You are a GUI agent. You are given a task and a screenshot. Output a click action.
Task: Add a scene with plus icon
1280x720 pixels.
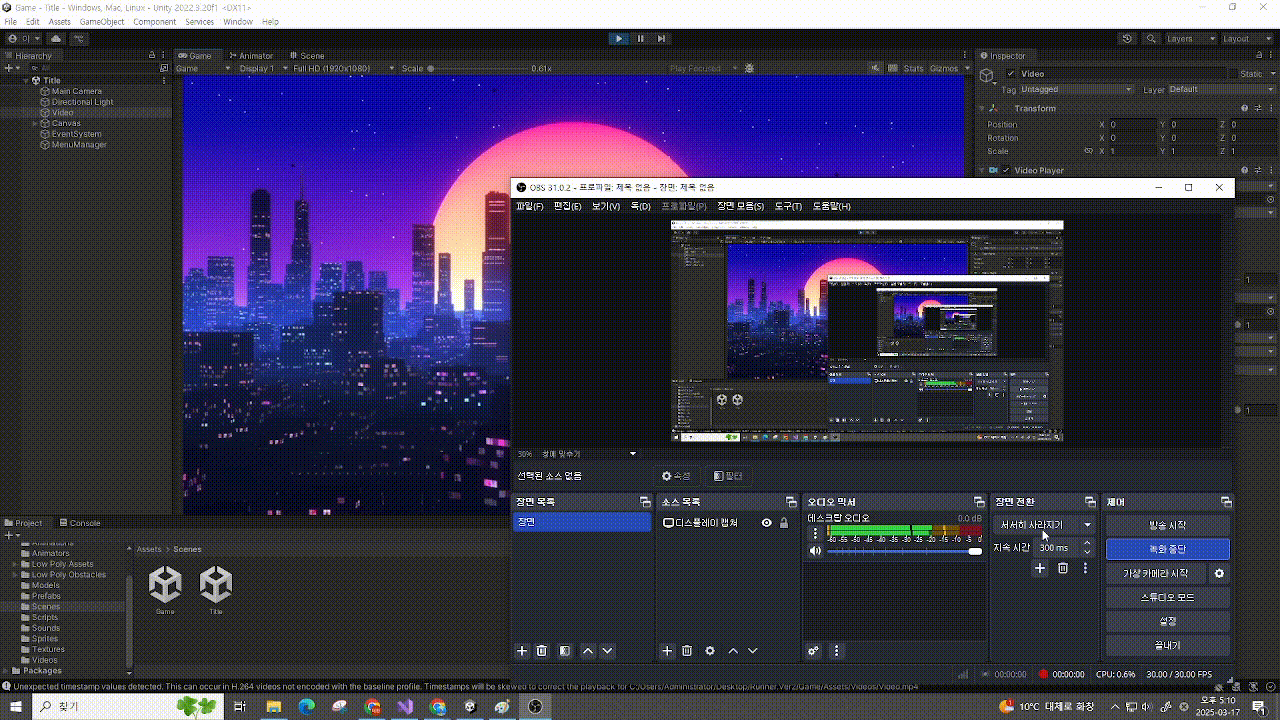(522, 651)
